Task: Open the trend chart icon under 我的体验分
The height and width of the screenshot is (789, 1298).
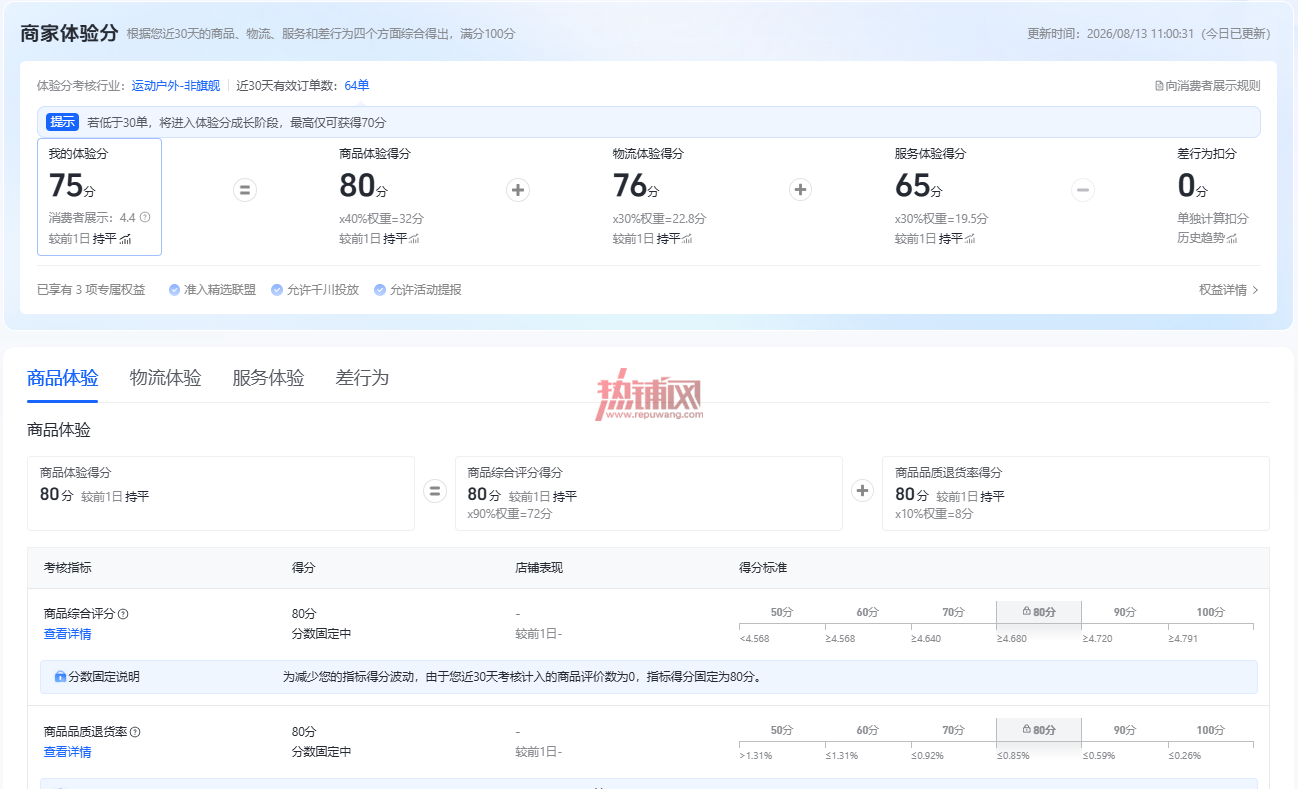Action: point(126,239)
